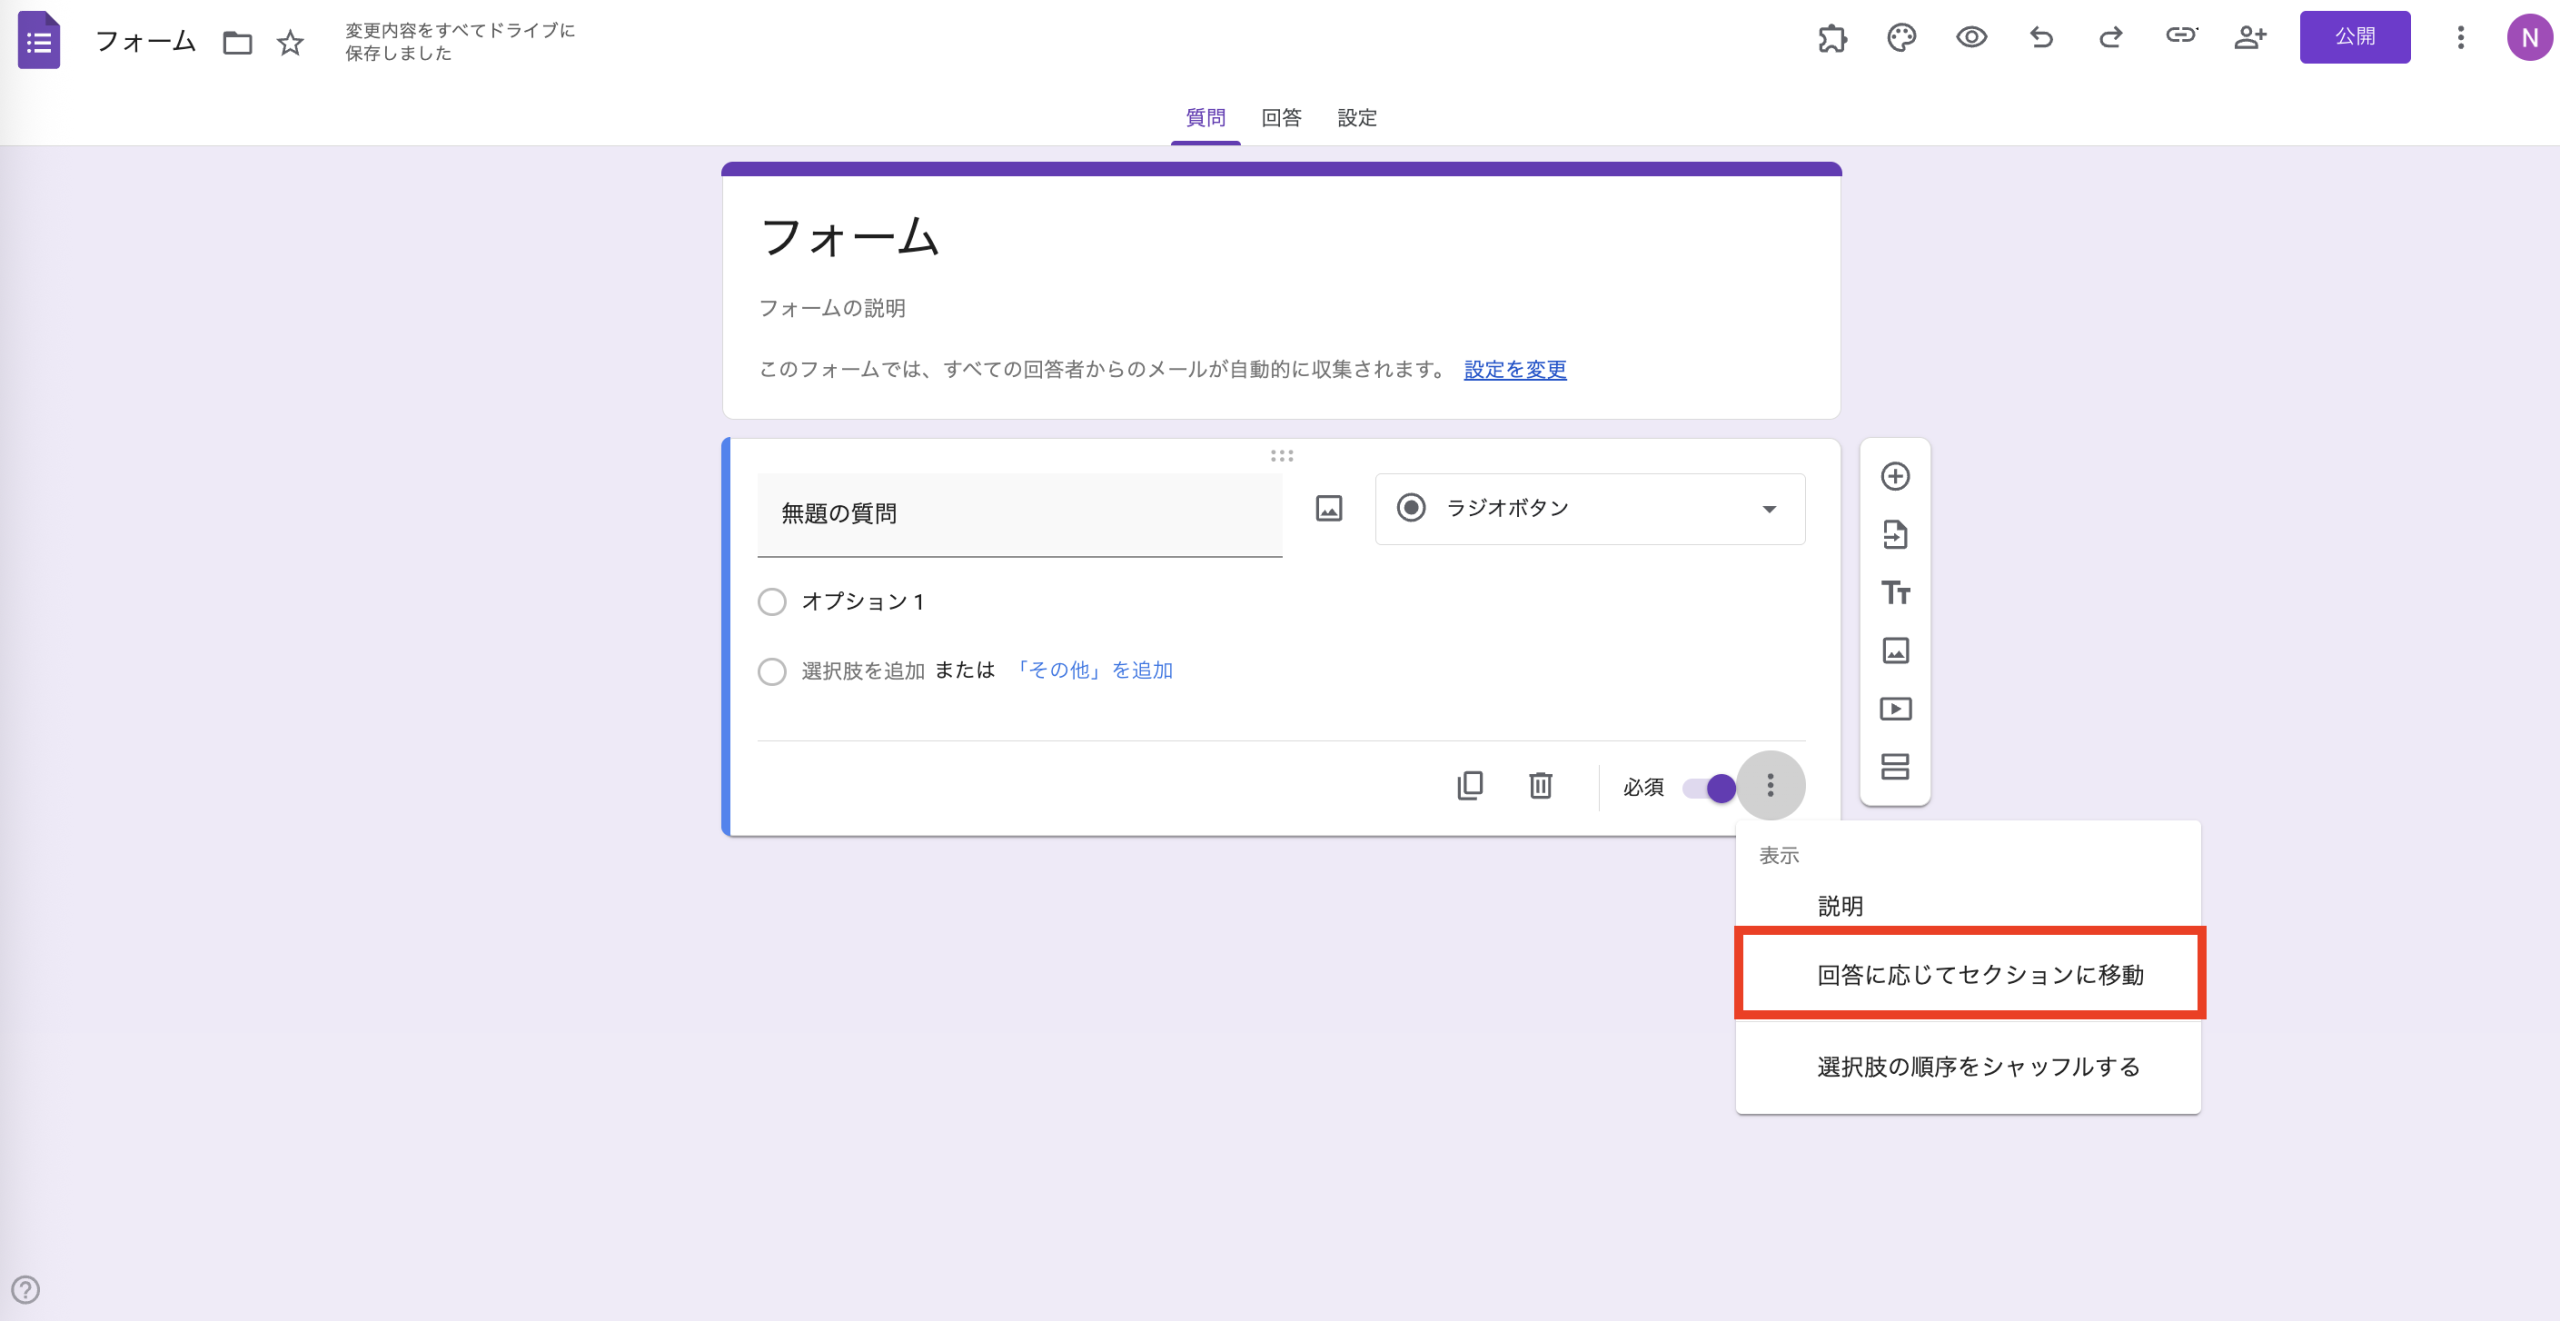Add a video to the form
The width and height of the screenshot is (2560, 1321).
(x=1895, y=709)
